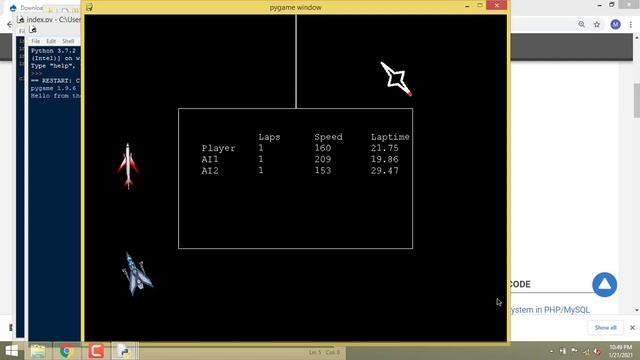Click the 'RESTART' line in Python Shell

[x=55, y=81]
